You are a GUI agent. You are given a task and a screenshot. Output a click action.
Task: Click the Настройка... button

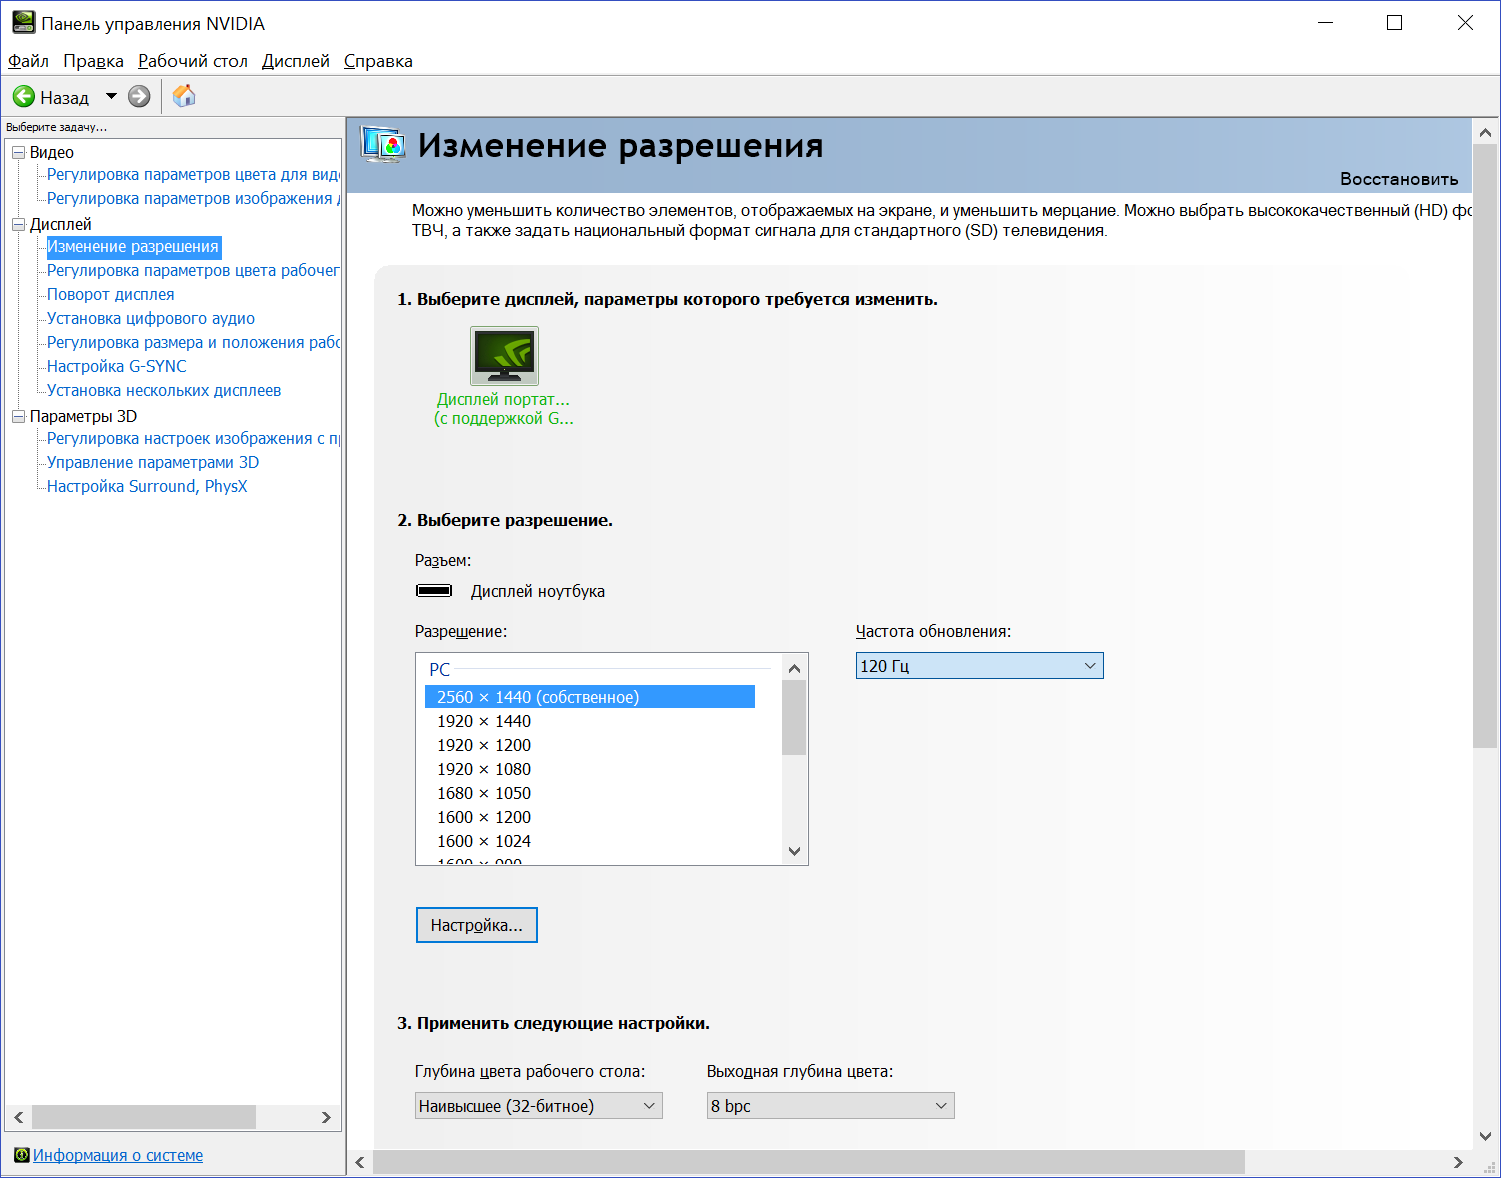pos(476,925)
